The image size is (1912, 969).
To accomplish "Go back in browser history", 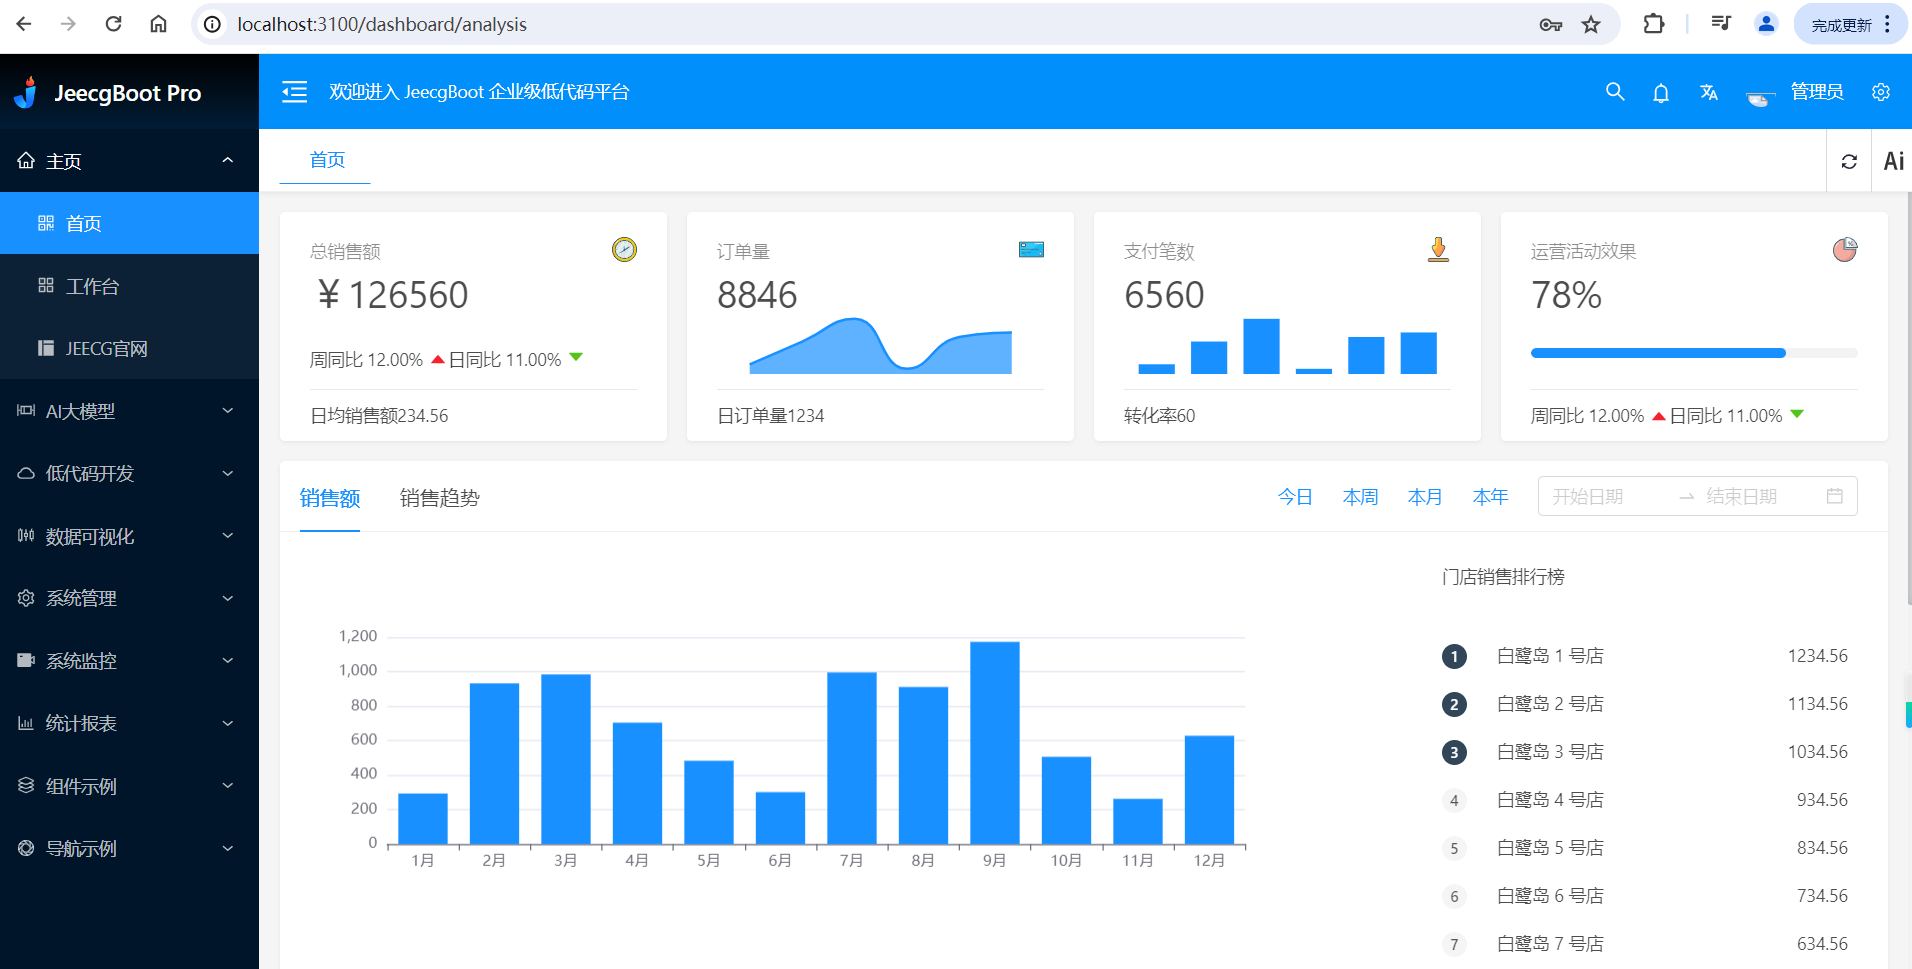I will click(x=24, y=24).
